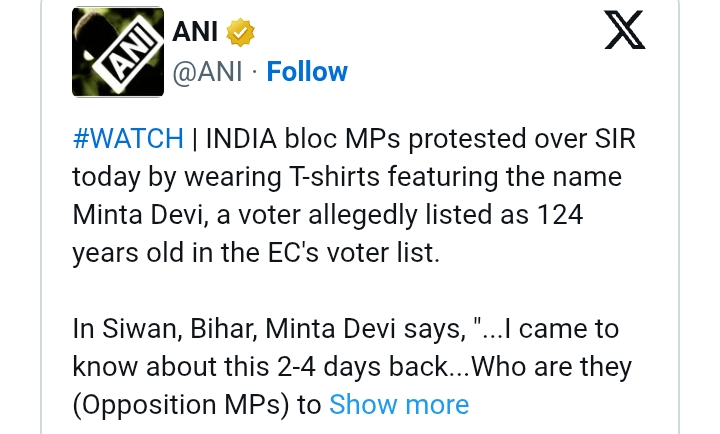
Task: Click the ANI display name
Action: [198, 34]
